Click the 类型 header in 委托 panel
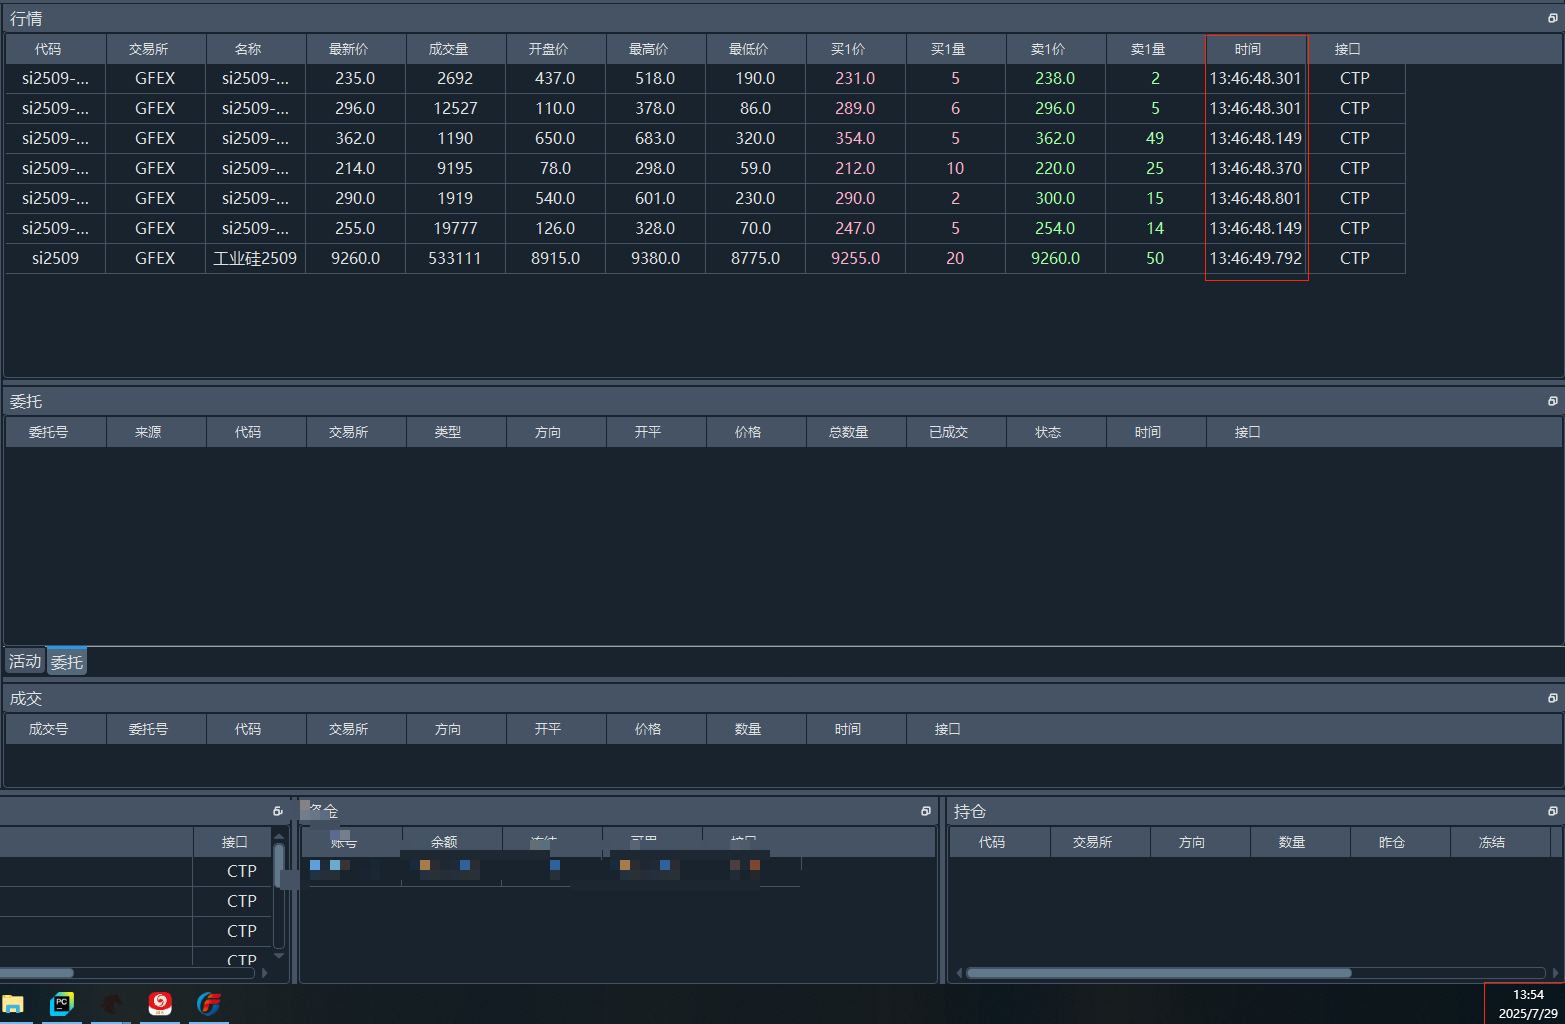1565x1024 pixels. [x=455, y=432]
